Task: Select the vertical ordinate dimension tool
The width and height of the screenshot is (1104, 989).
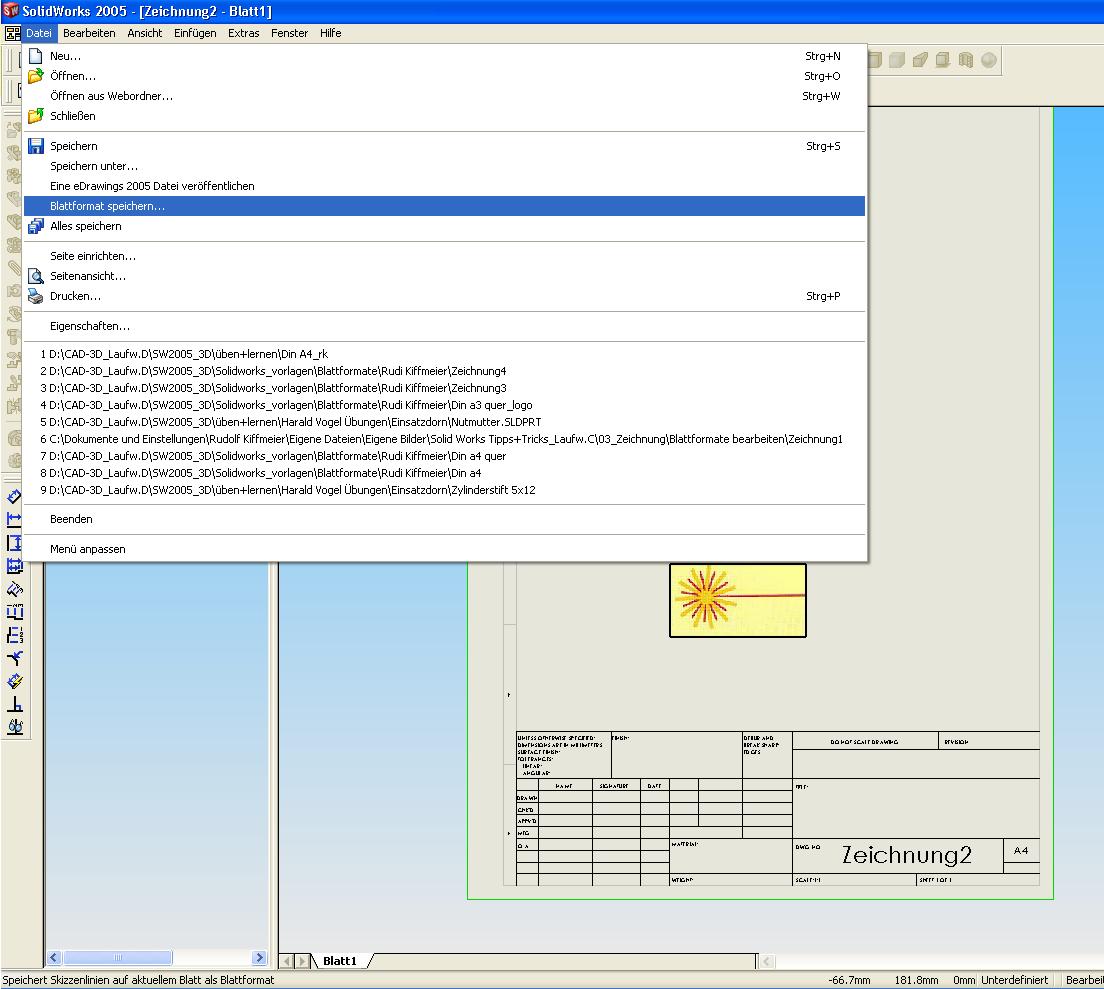Action: point(14,635)
